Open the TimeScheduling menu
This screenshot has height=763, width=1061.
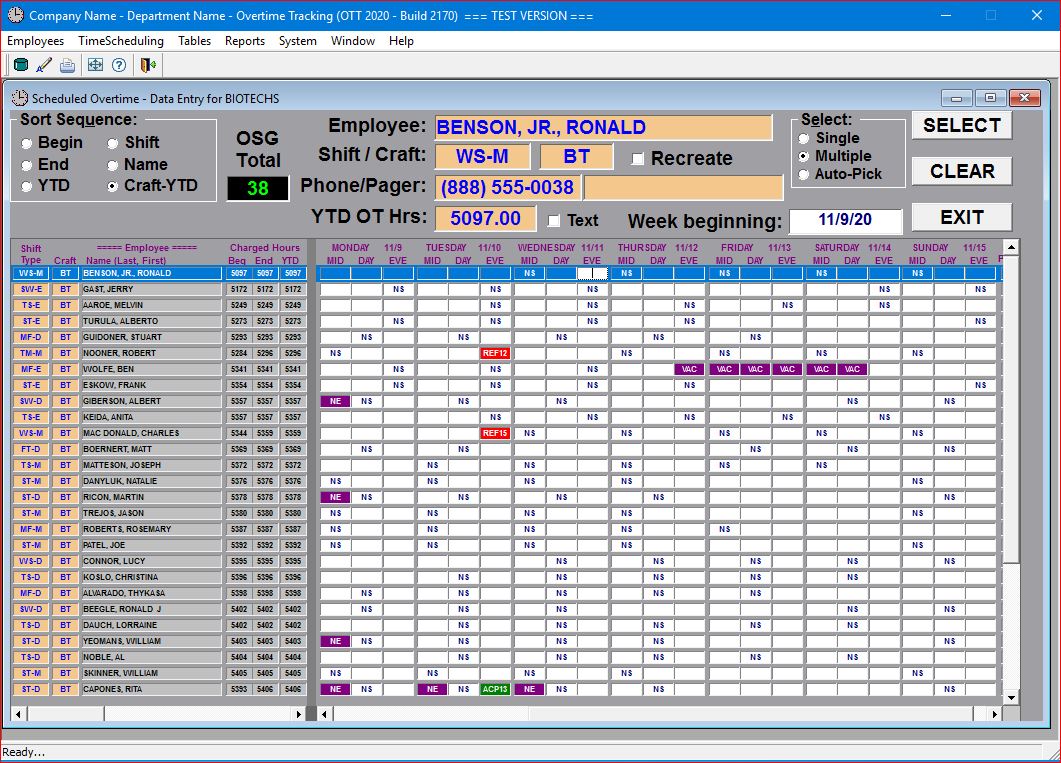pyautogui.click(x=121, y=41)
